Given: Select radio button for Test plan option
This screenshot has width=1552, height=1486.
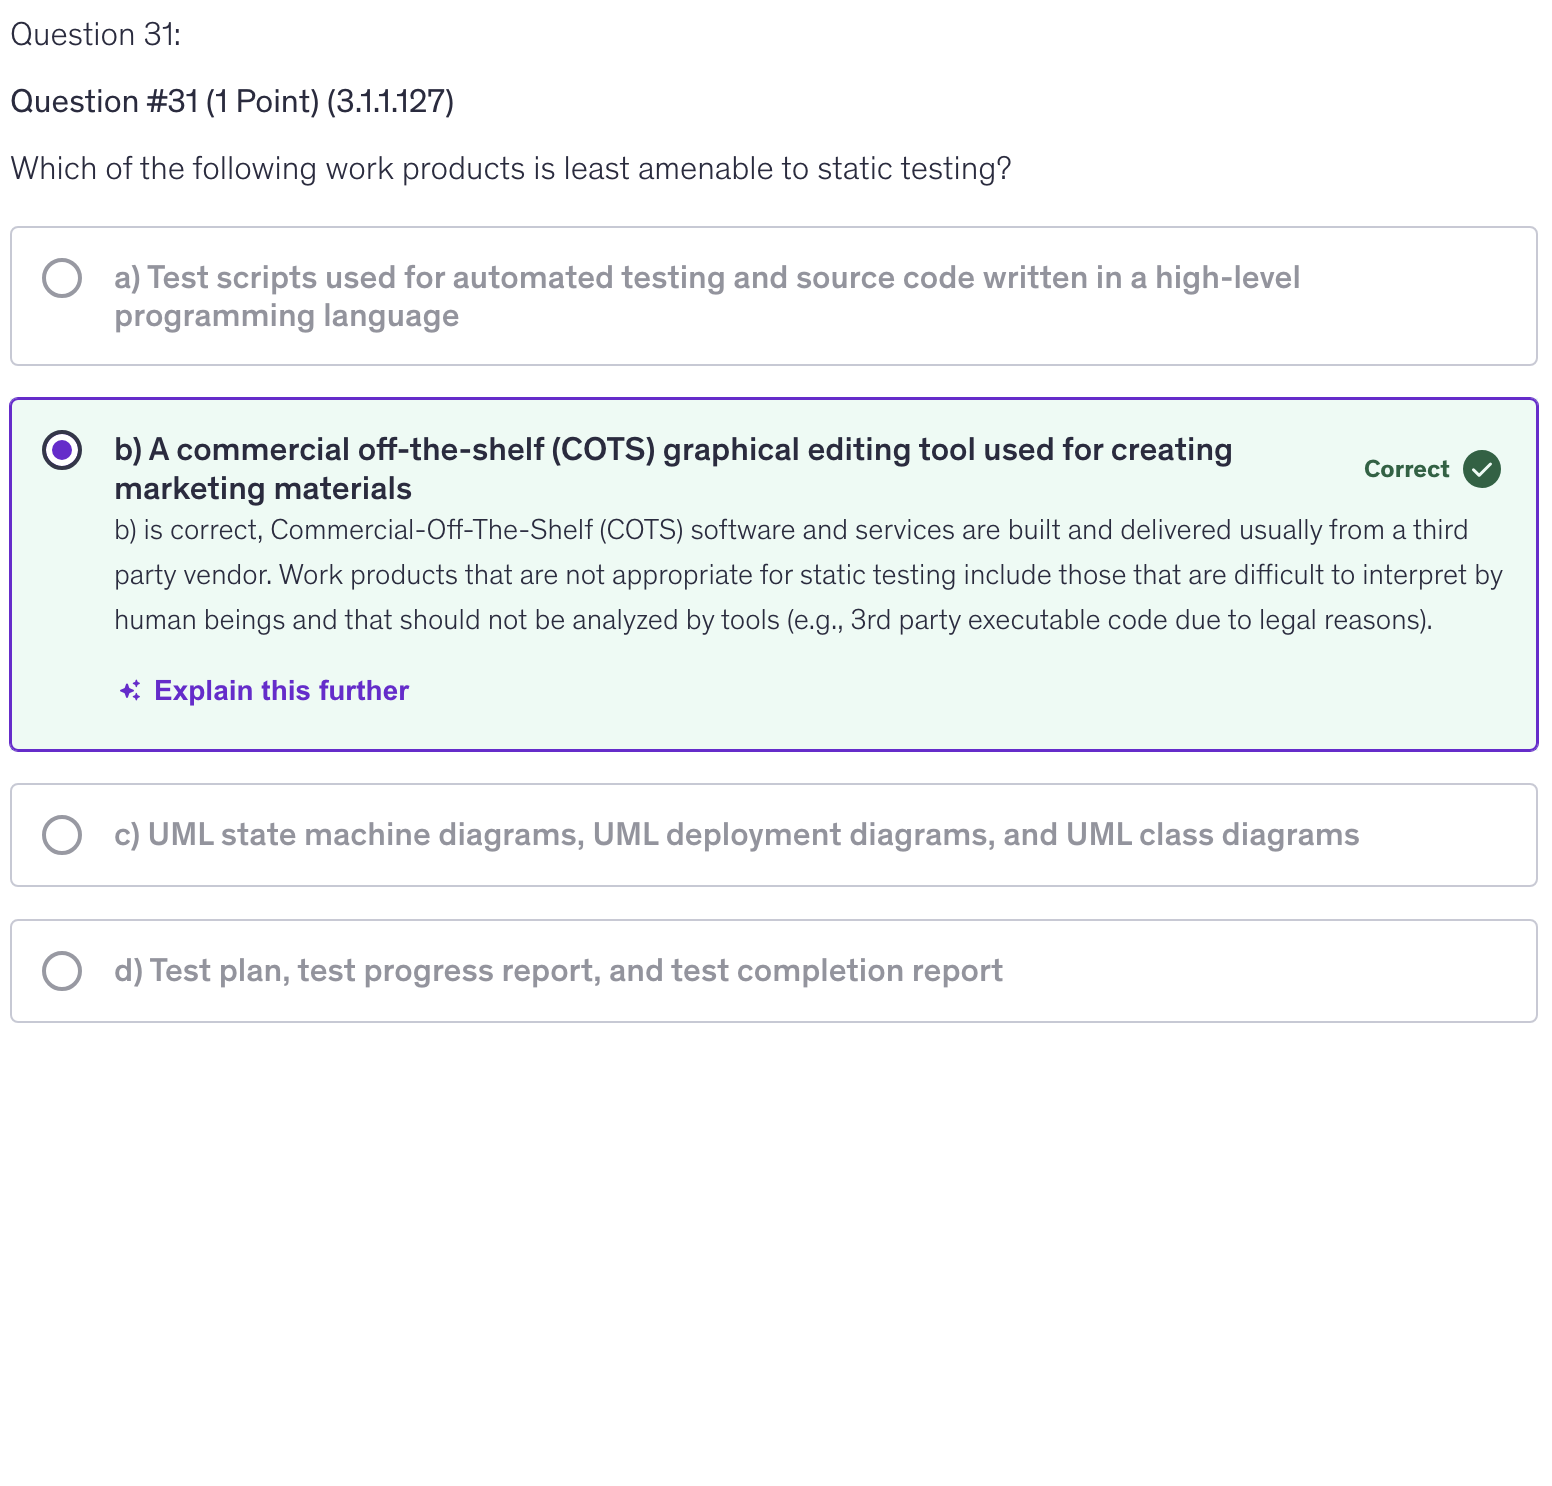Looking at the screenshot, I should coord(62,971).
